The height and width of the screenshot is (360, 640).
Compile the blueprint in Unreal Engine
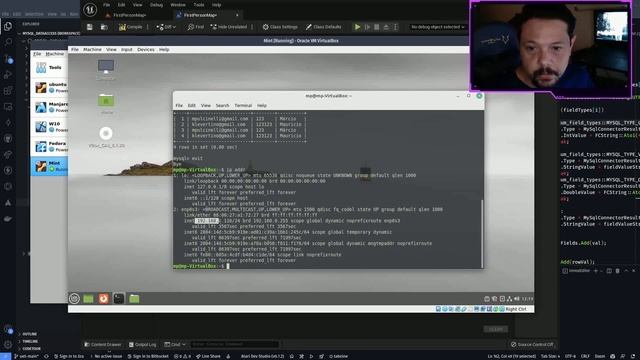click(130, 27)
